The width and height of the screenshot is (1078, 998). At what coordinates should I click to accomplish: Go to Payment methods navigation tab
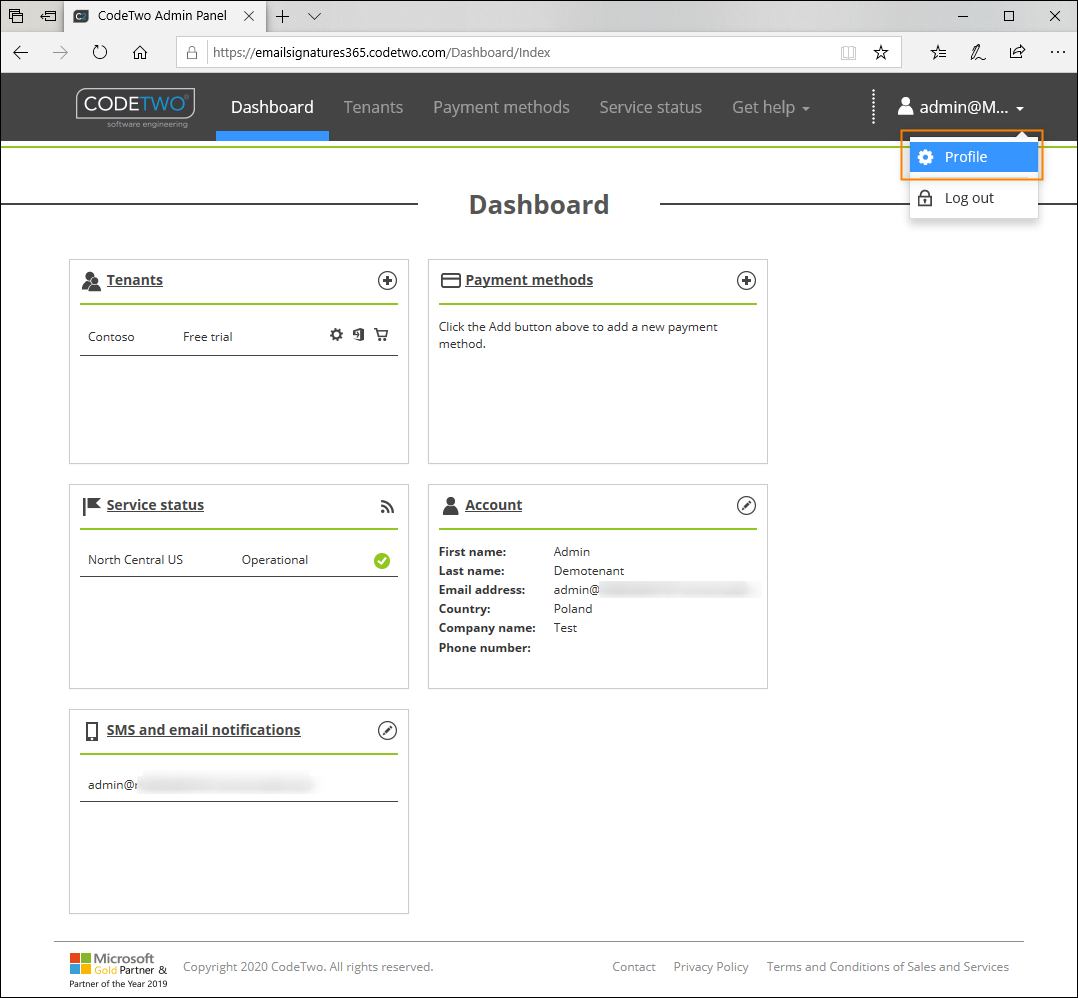501,108
